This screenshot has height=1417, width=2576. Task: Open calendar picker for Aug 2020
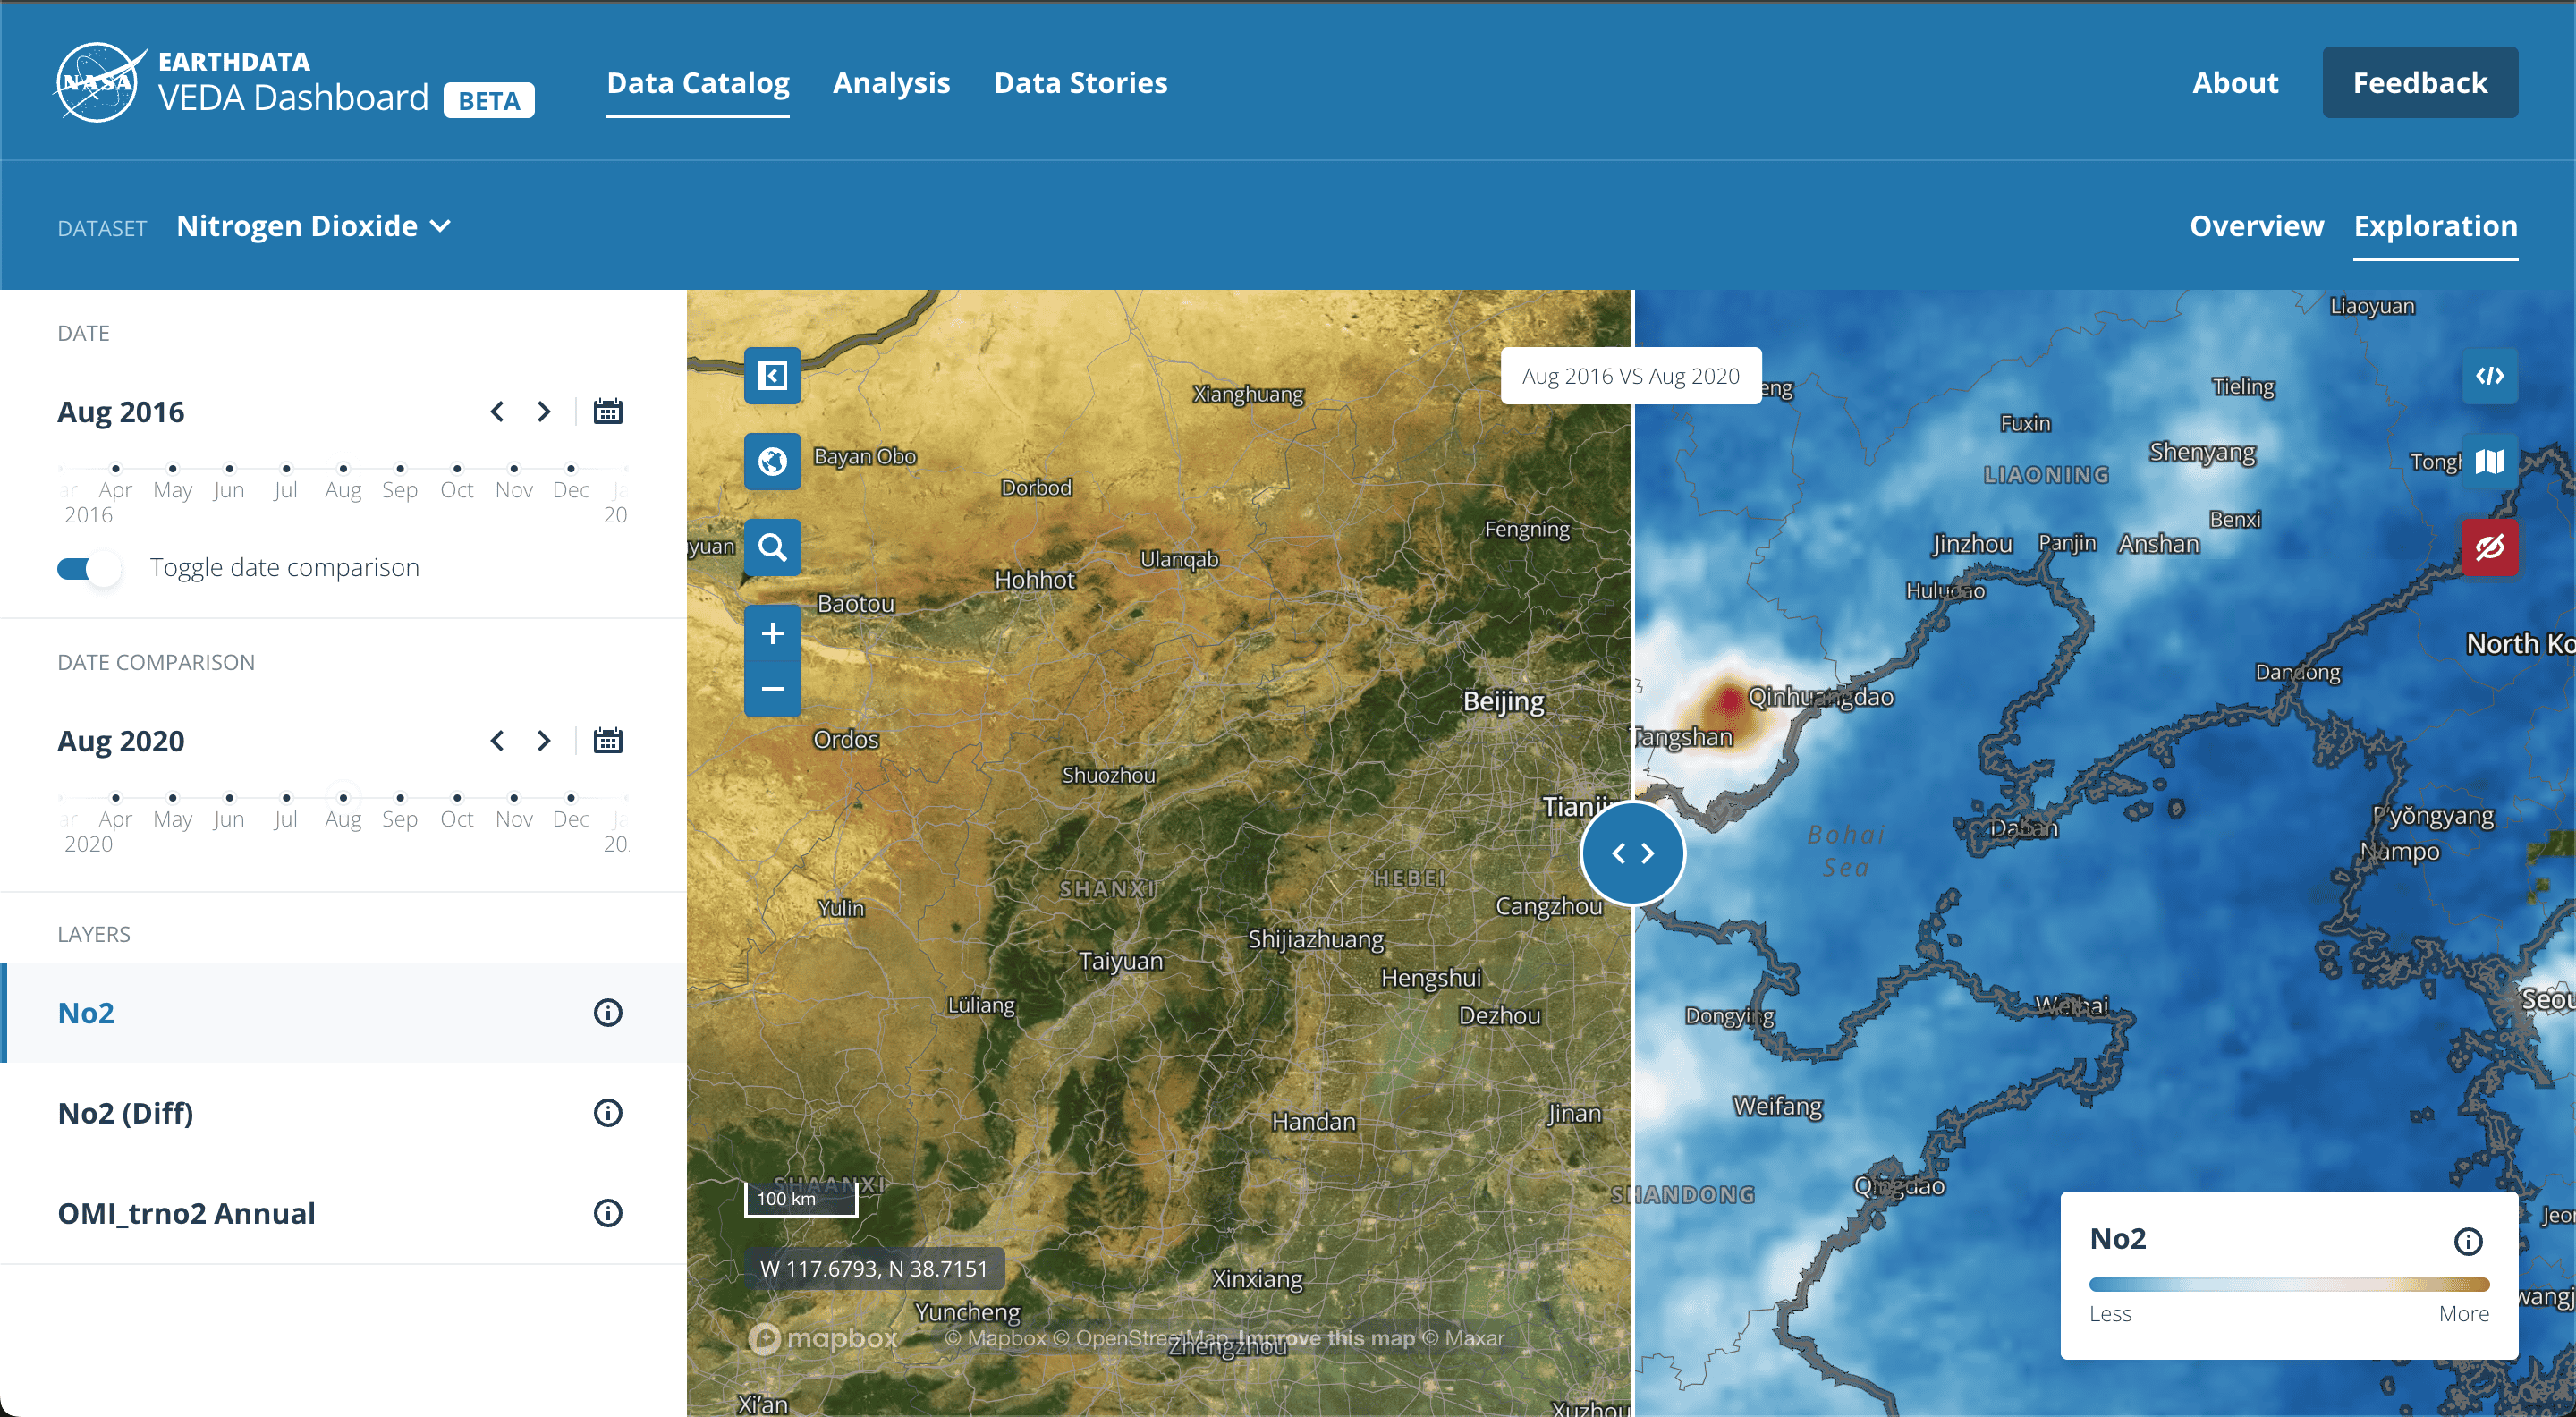[x=608, y=740]
